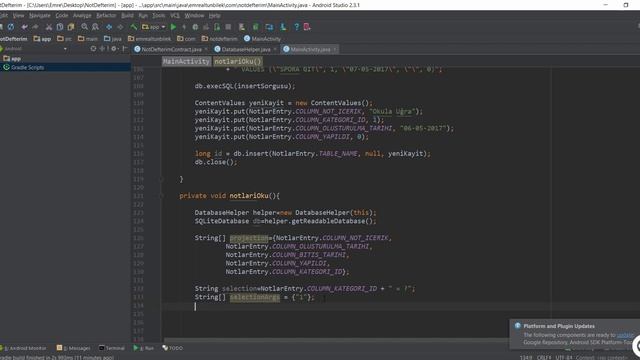Open the Messages tool window

[x=74, y=348]
